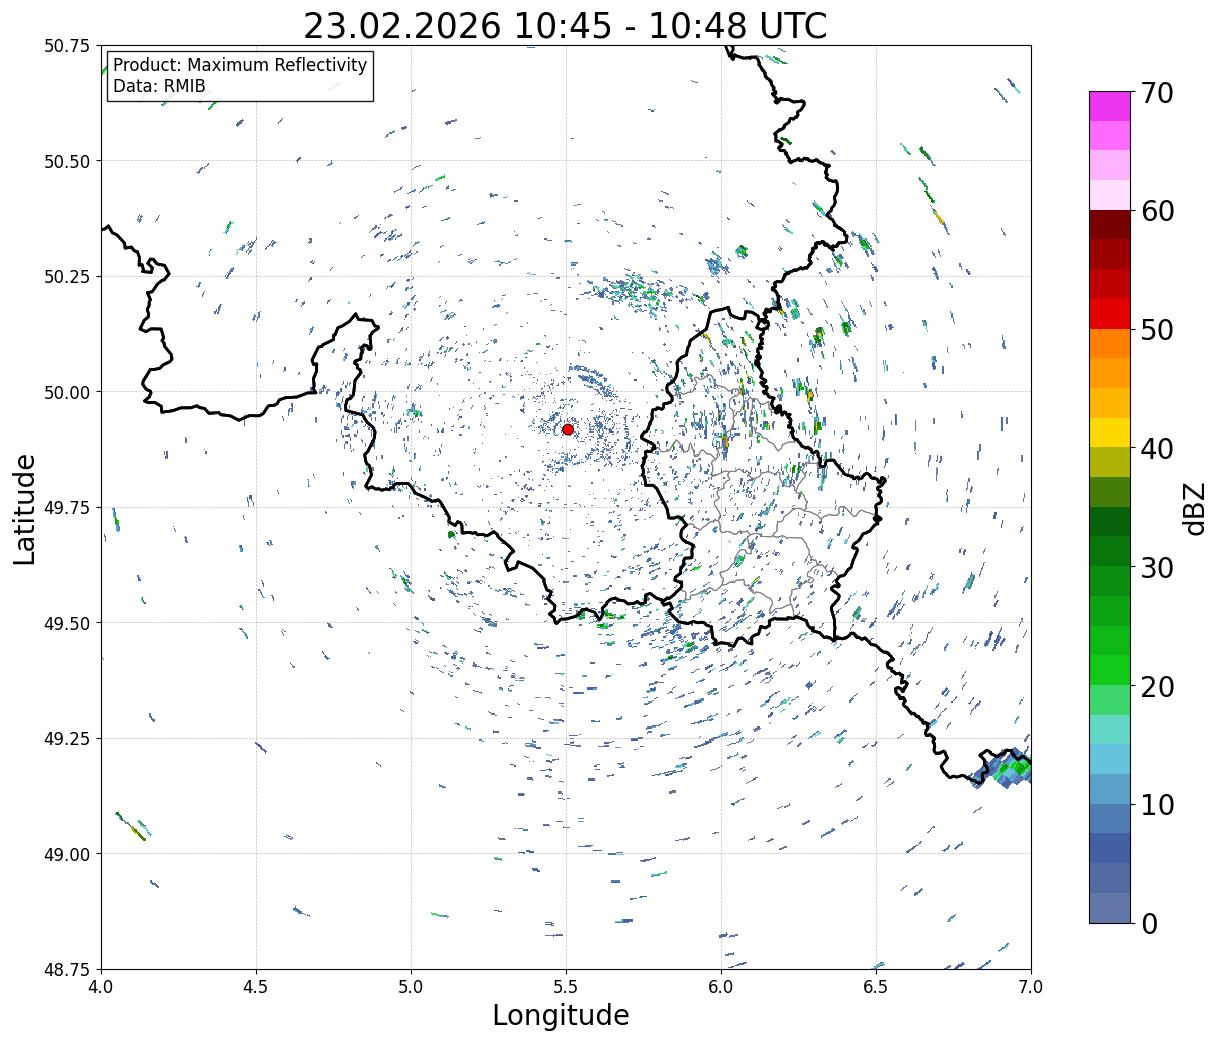Pick the yellow colorbar swatch just above 40
Viewport: 1219px width, 1040px height.
coord(1110,433)
